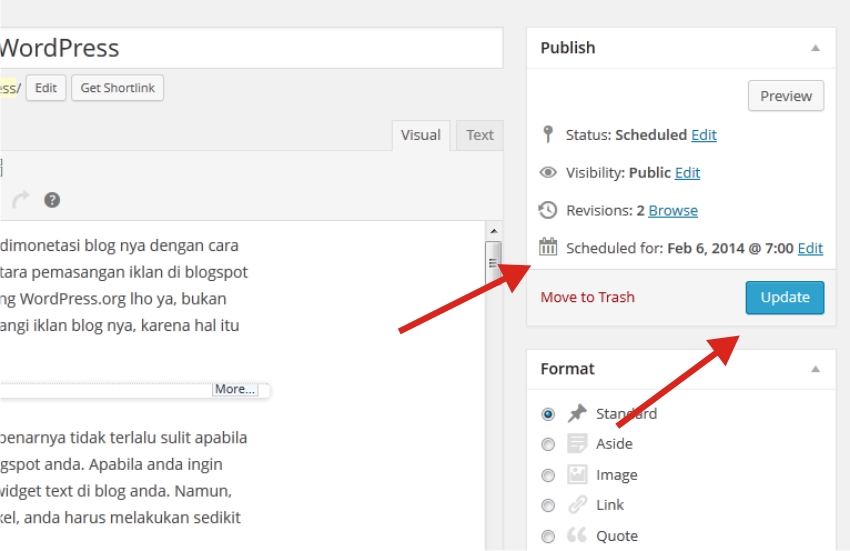
Task: Choose the Link format radio button
Action: (548, 505)
